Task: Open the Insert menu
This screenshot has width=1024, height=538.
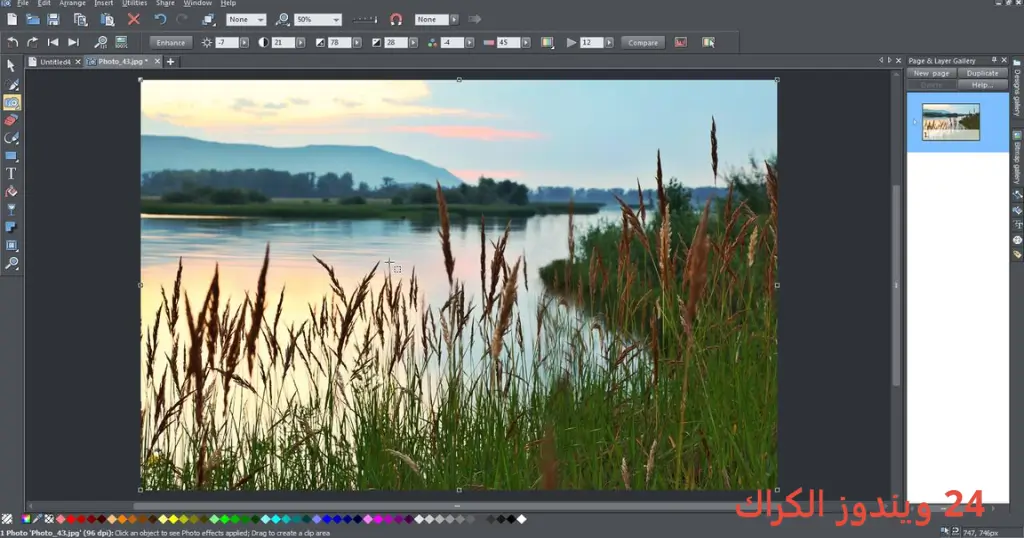Action: 103,3
